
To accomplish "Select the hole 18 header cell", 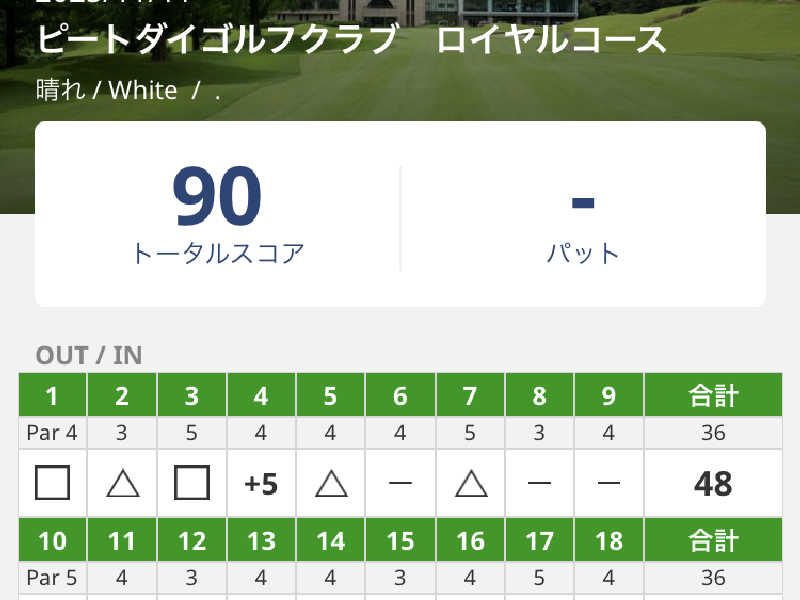I will tap(609, 541).
